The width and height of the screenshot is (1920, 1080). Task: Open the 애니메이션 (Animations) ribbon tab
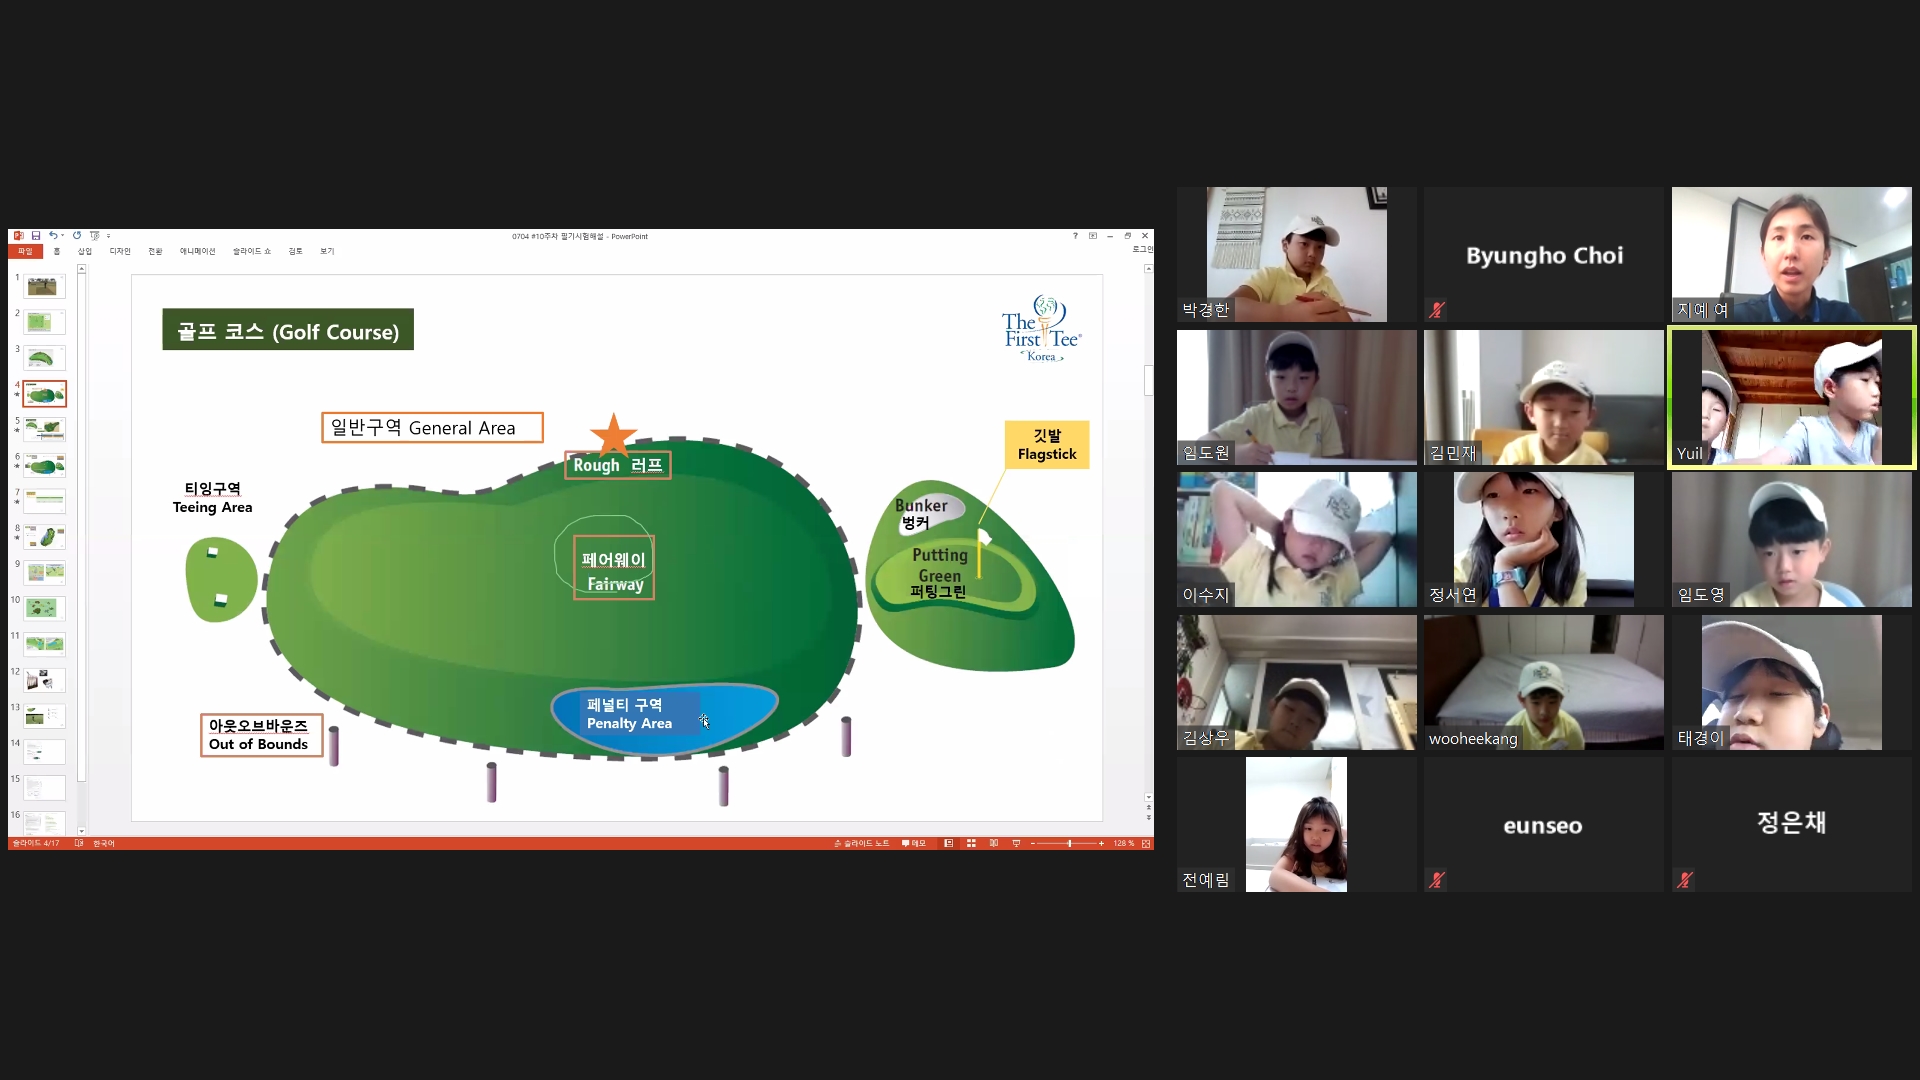pyautogui.click(x=197, y=251)
